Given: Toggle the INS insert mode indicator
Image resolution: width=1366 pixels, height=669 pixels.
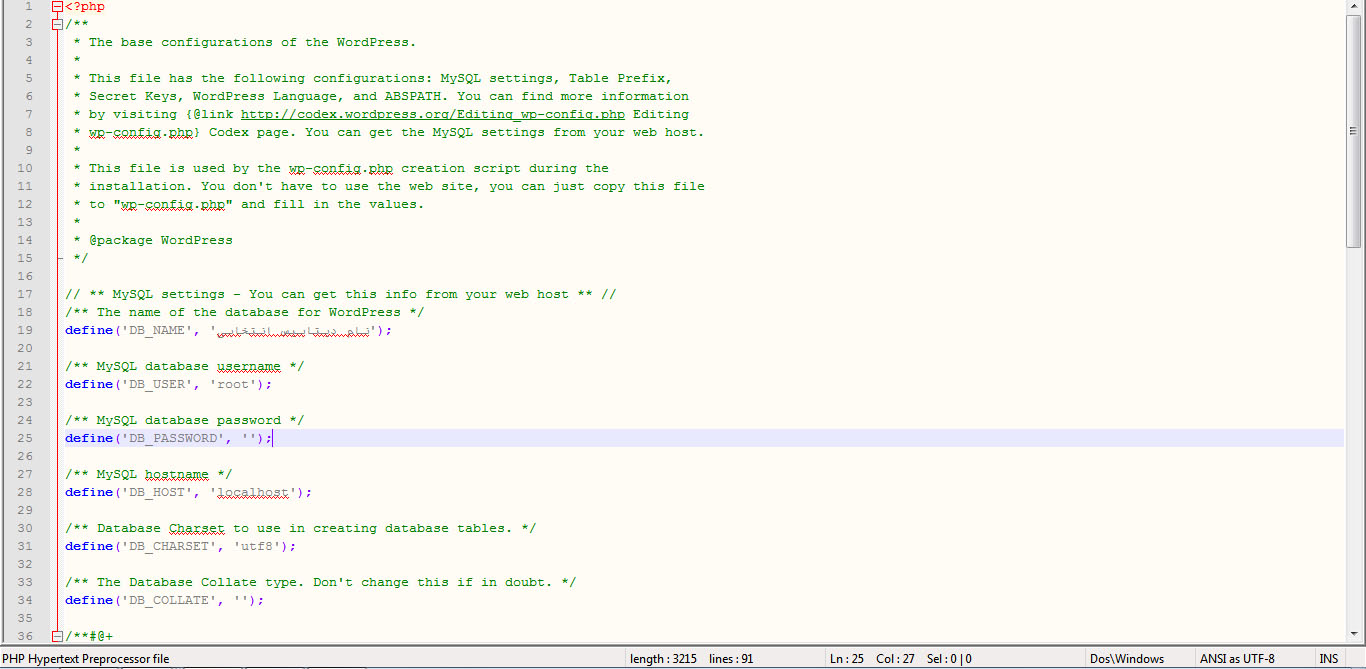Looking at the screenshot, I should [1328, 659].
